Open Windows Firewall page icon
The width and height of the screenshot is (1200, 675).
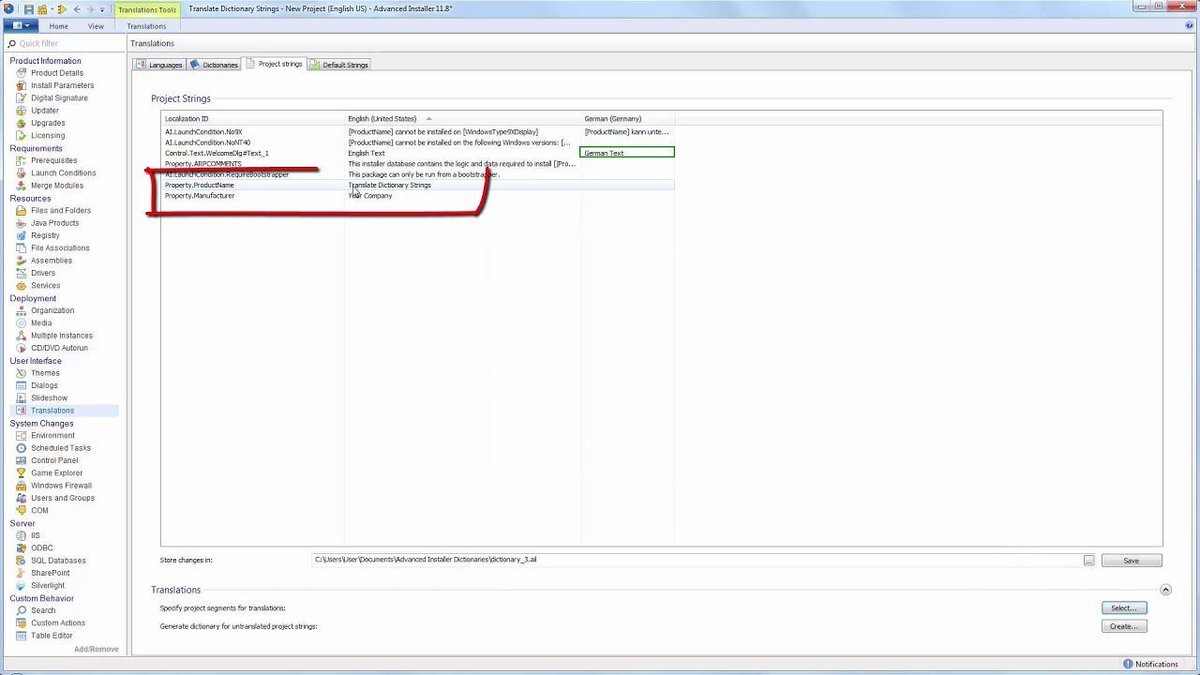(22, 486)
